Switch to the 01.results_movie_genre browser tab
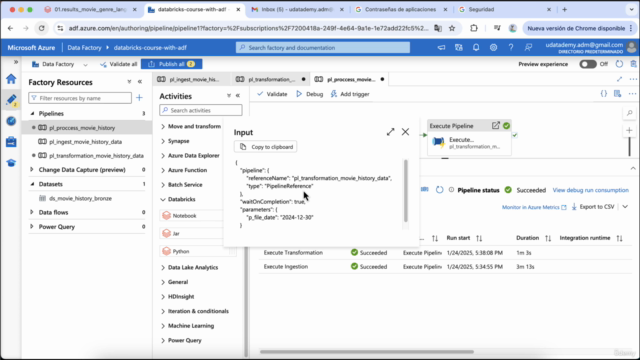The width and height of the screenshot is (640, 360). pyautogui.click(x=90, y=9)
